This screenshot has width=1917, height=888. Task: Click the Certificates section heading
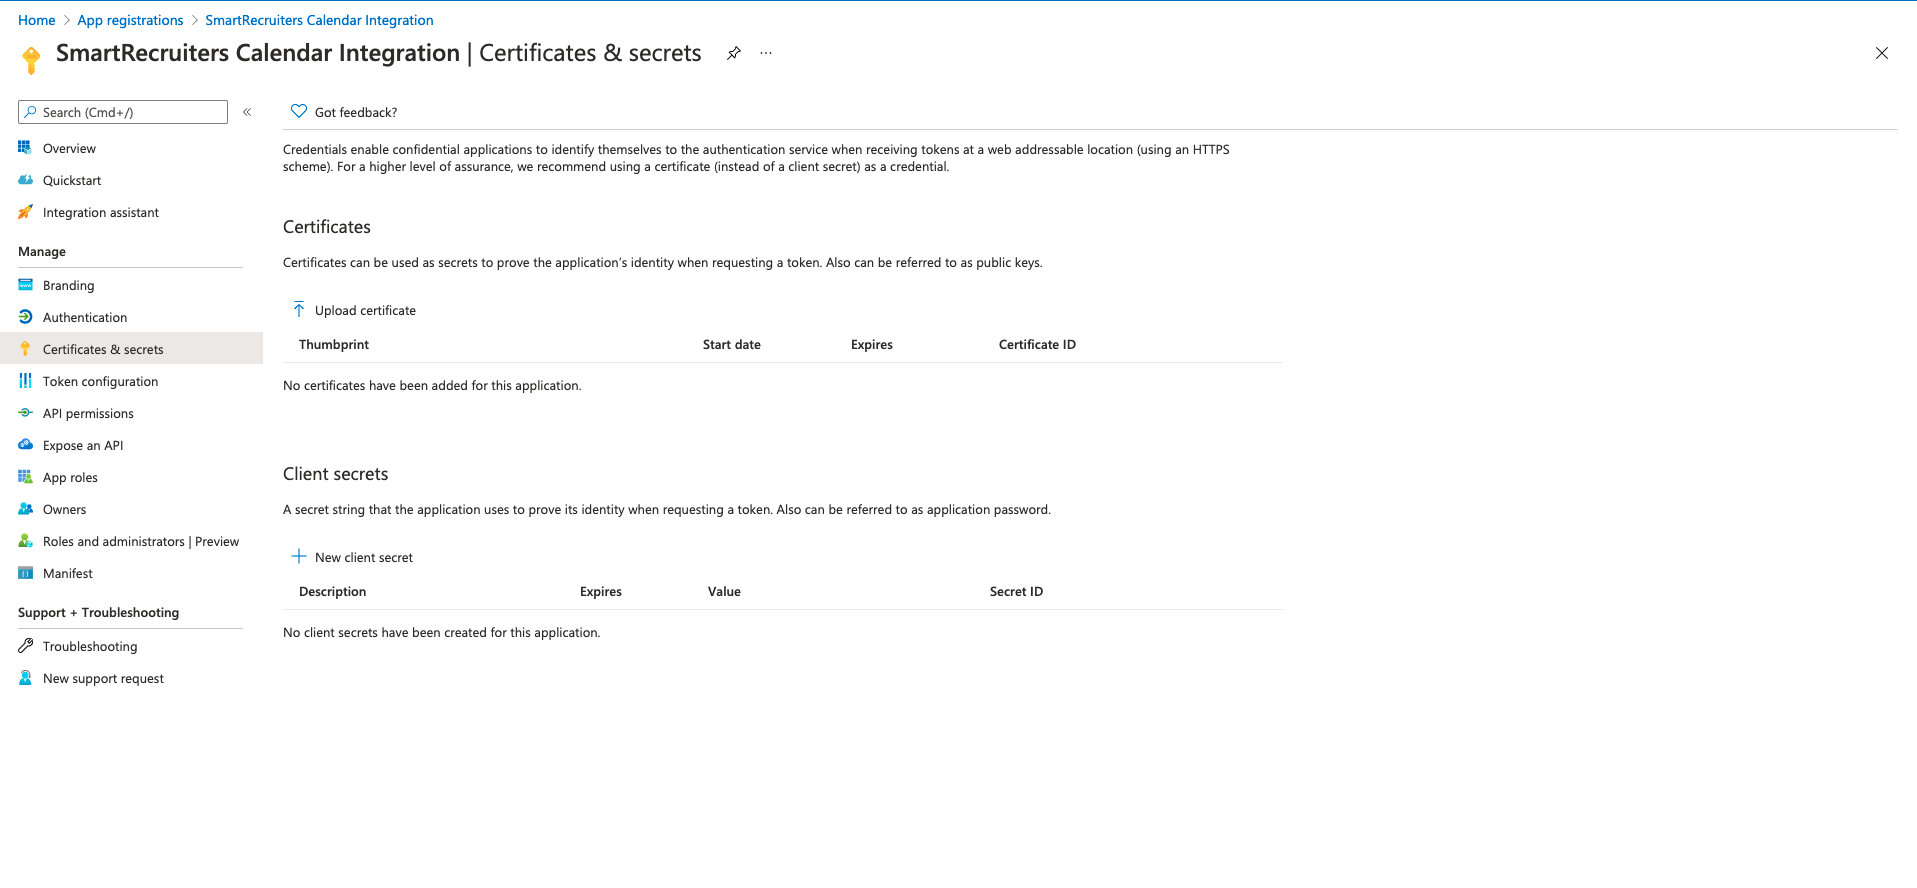point(327,227)
